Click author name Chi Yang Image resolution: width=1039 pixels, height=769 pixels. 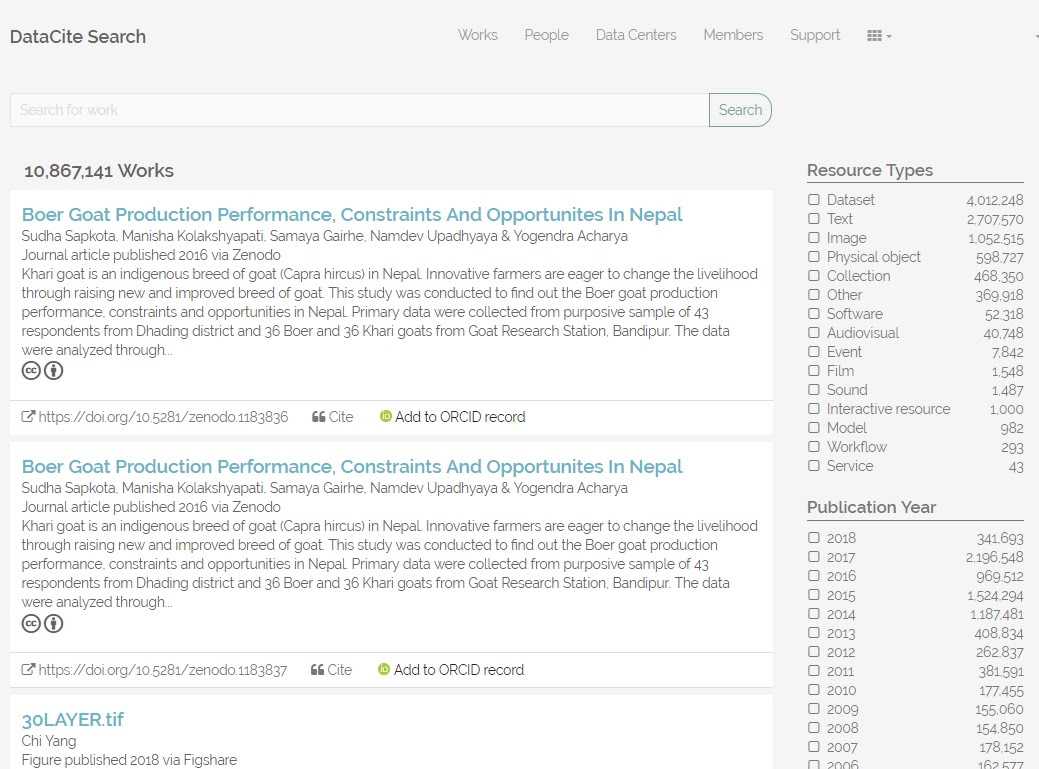point(49,741)
